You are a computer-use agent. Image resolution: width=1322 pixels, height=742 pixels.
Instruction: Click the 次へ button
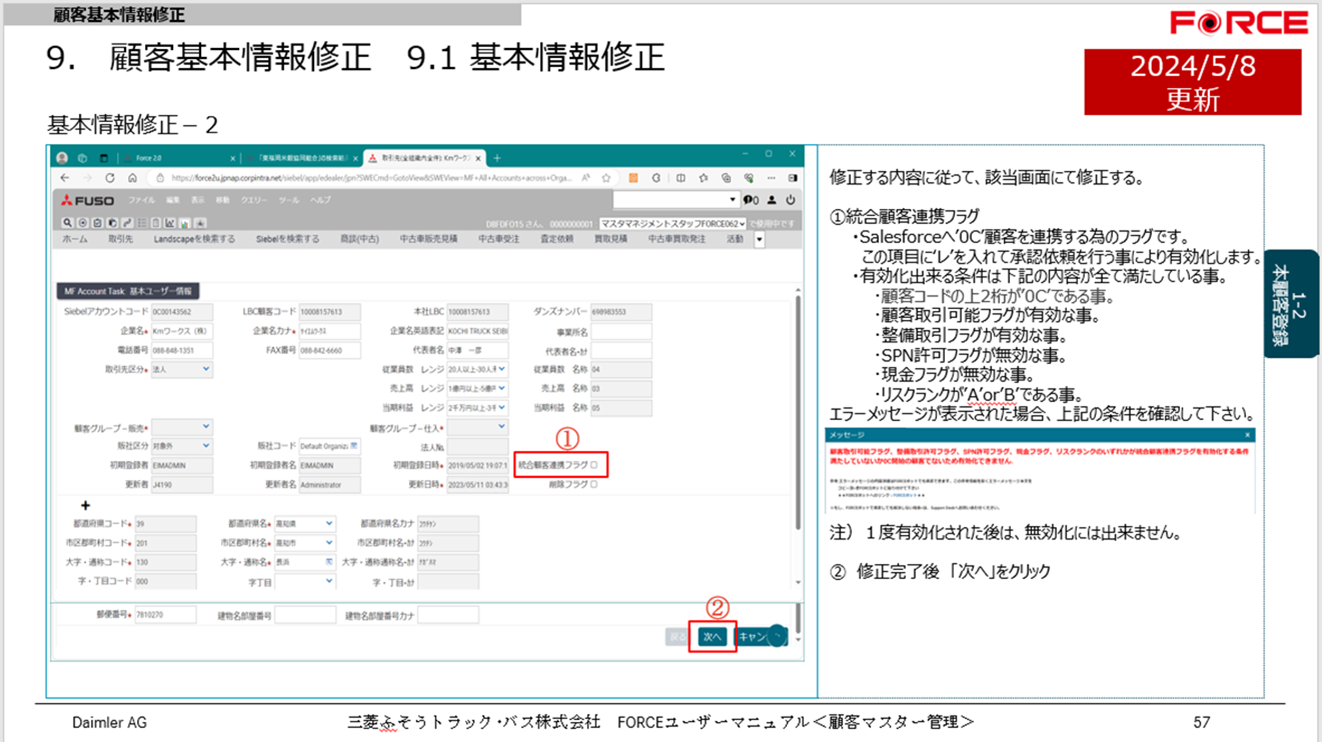pyautogui.click(x=712, y=636)
